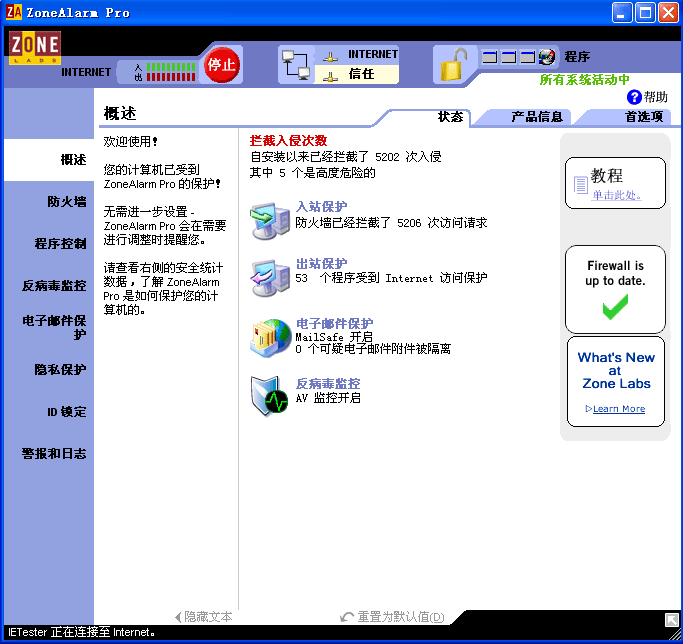
Task: Switch to the 产品信息 tab
Action: pyautogui.click(x=537, y=117)
